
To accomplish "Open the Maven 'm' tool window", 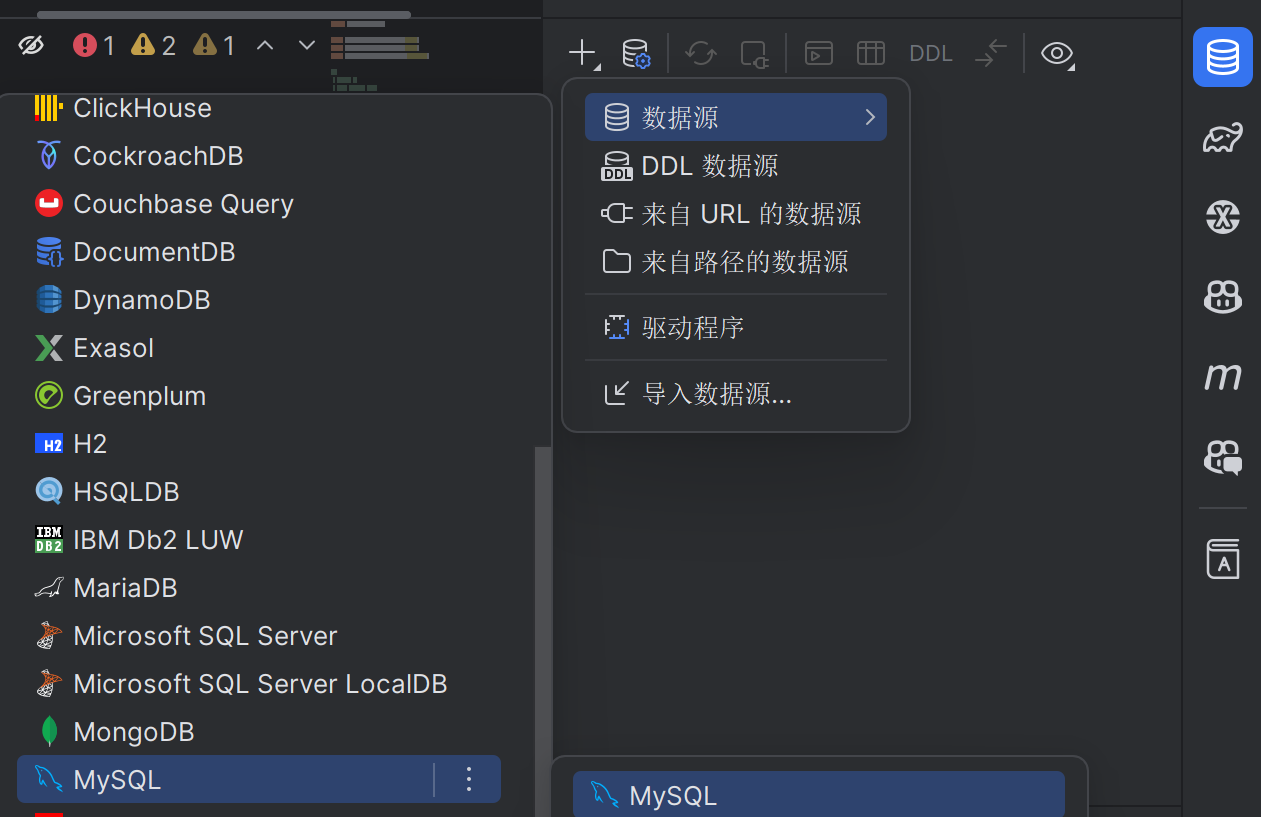I will [x=1222, y=376].
